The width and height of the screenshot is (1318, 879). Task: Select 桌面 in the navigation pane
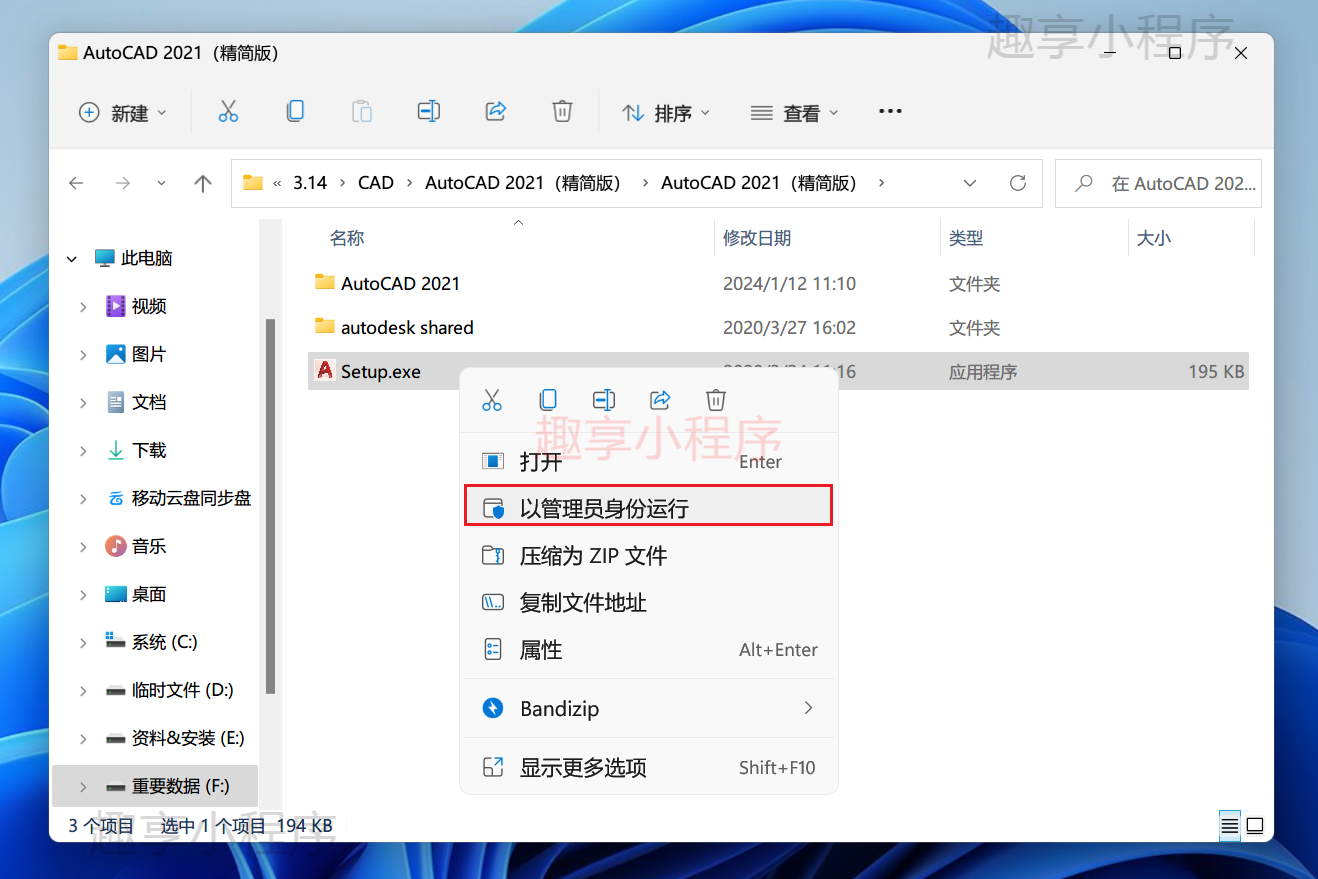tap(149, 594)
